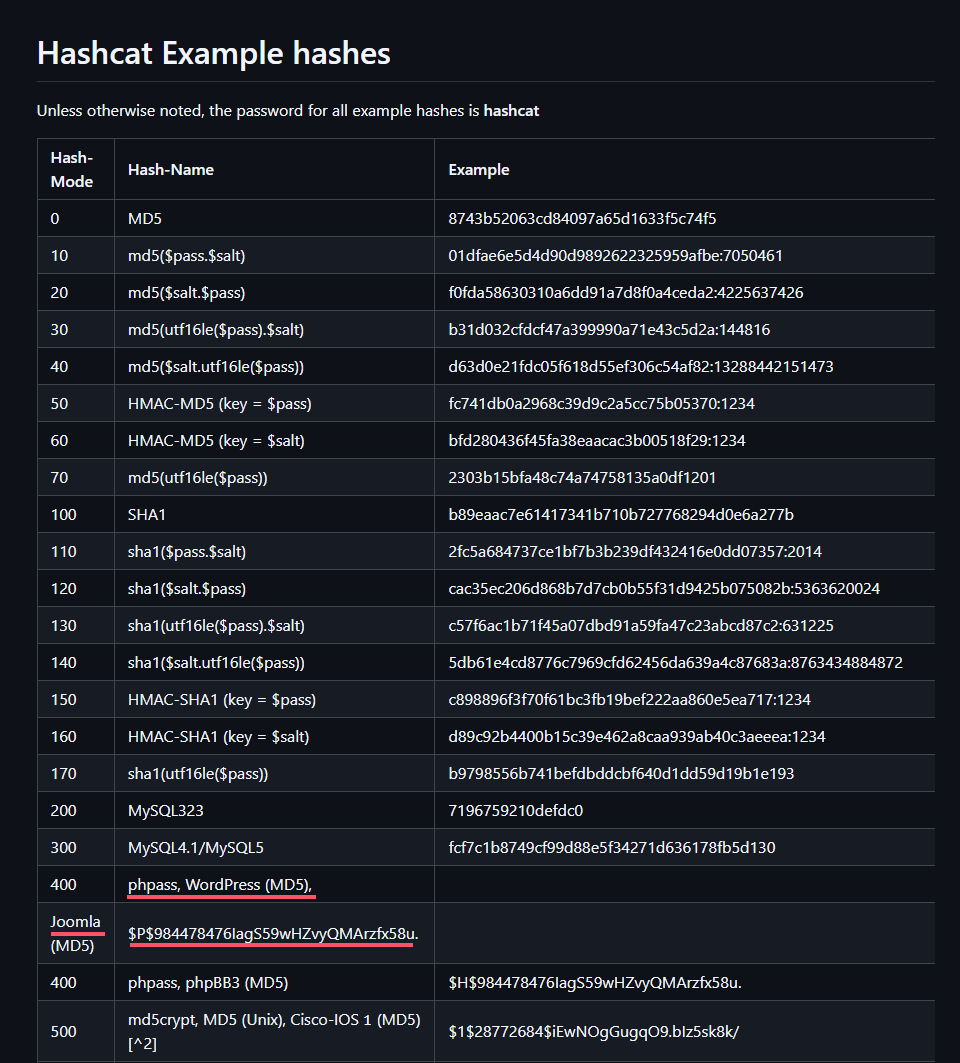Click the phpass, phpBB3 (MD5) cell
This screenshot has height=1063, width=960.
click(x=208, y=983)
